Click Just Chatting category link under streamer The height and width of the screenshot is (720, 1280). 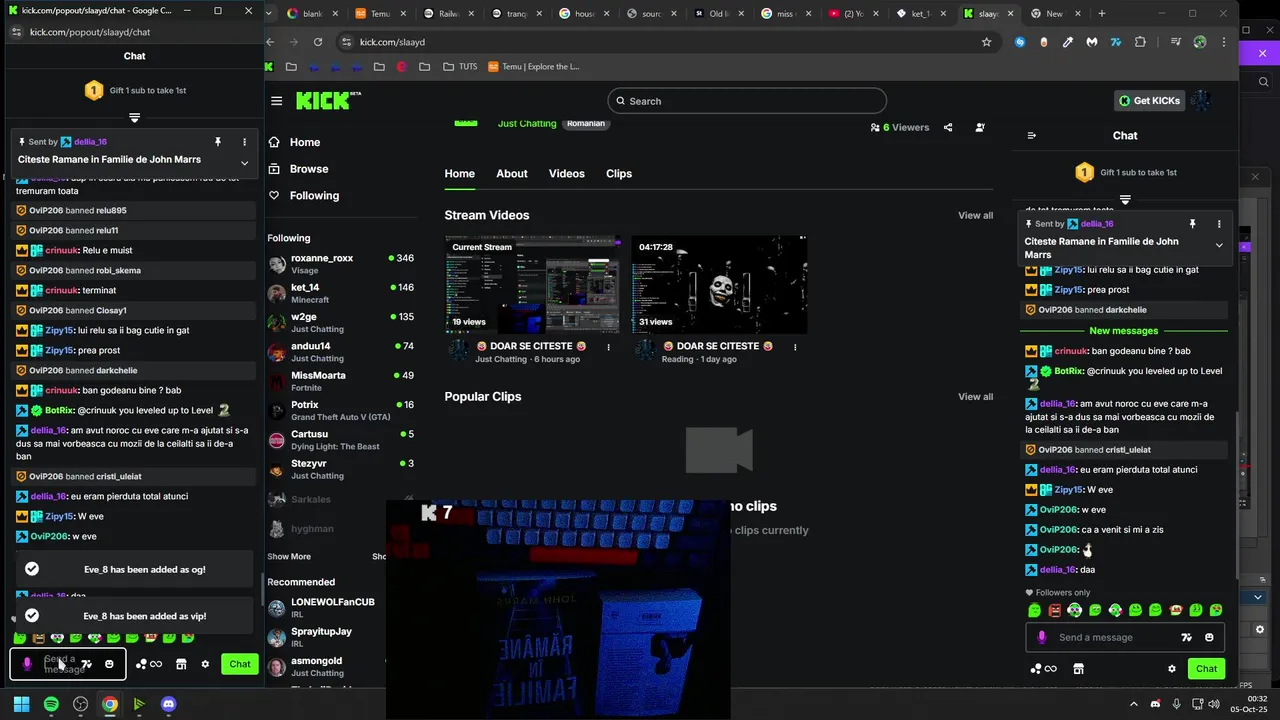click(527, 124)
